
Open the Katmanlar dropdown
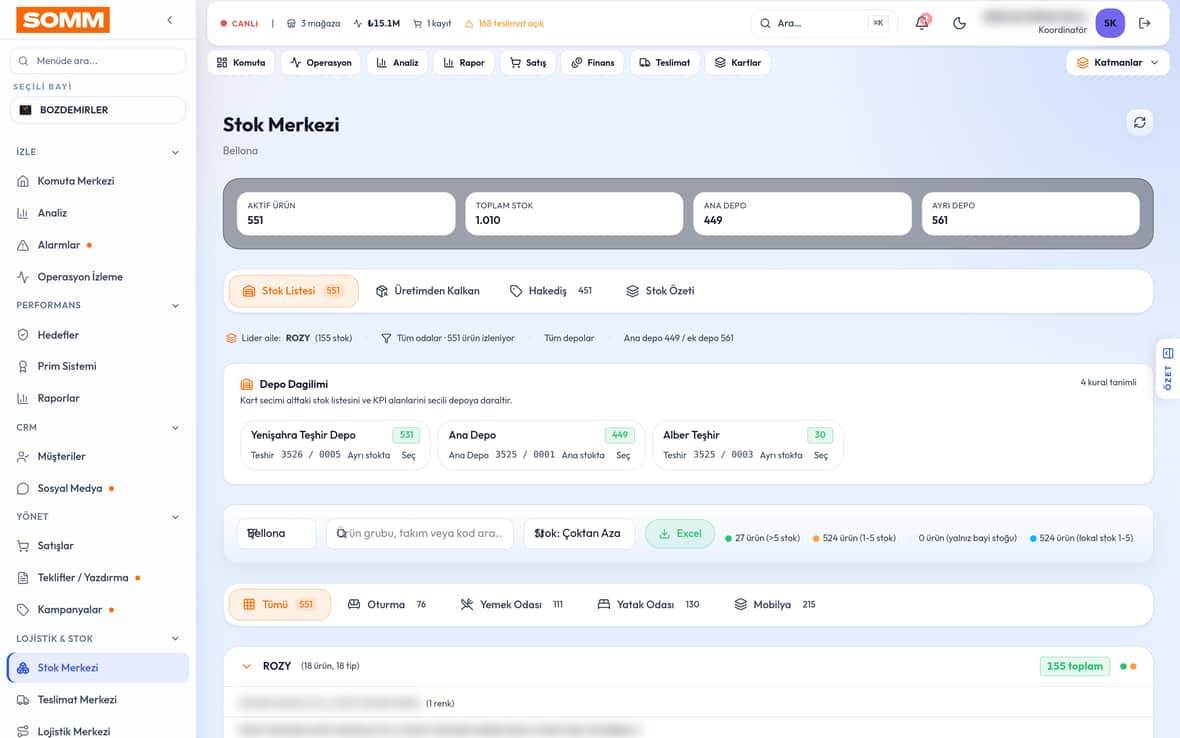point(1118,62)
